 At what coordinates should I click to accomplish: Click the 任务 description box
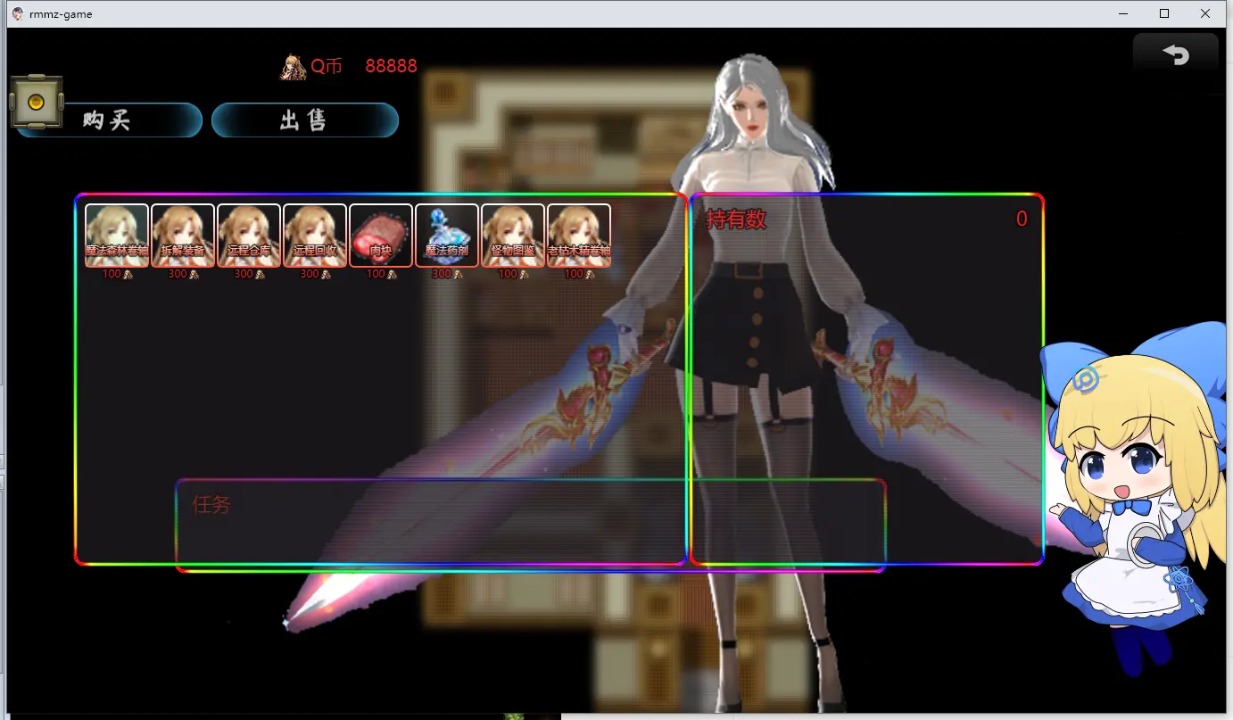coord(531,525)
